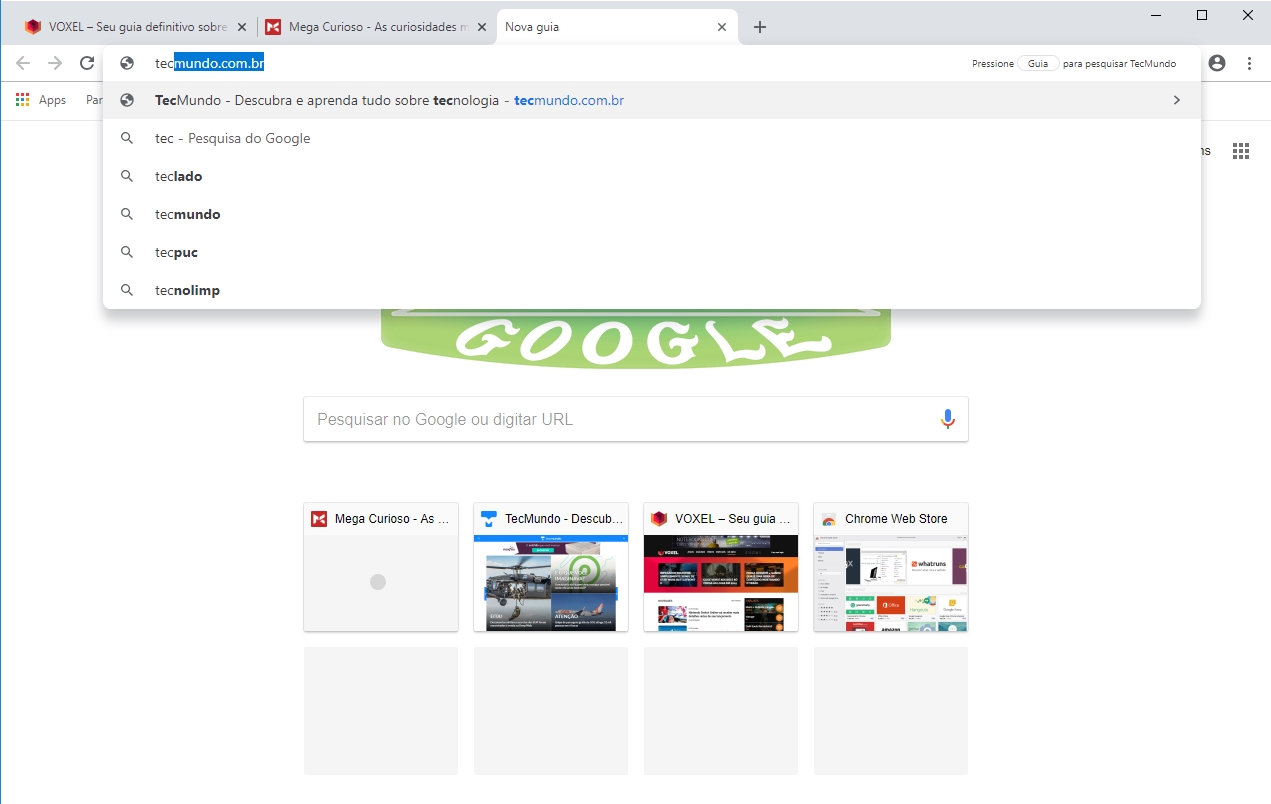Minimize the Chrome window
This screenshot has height=804, width=1271.
click(x=1156, y=14)
